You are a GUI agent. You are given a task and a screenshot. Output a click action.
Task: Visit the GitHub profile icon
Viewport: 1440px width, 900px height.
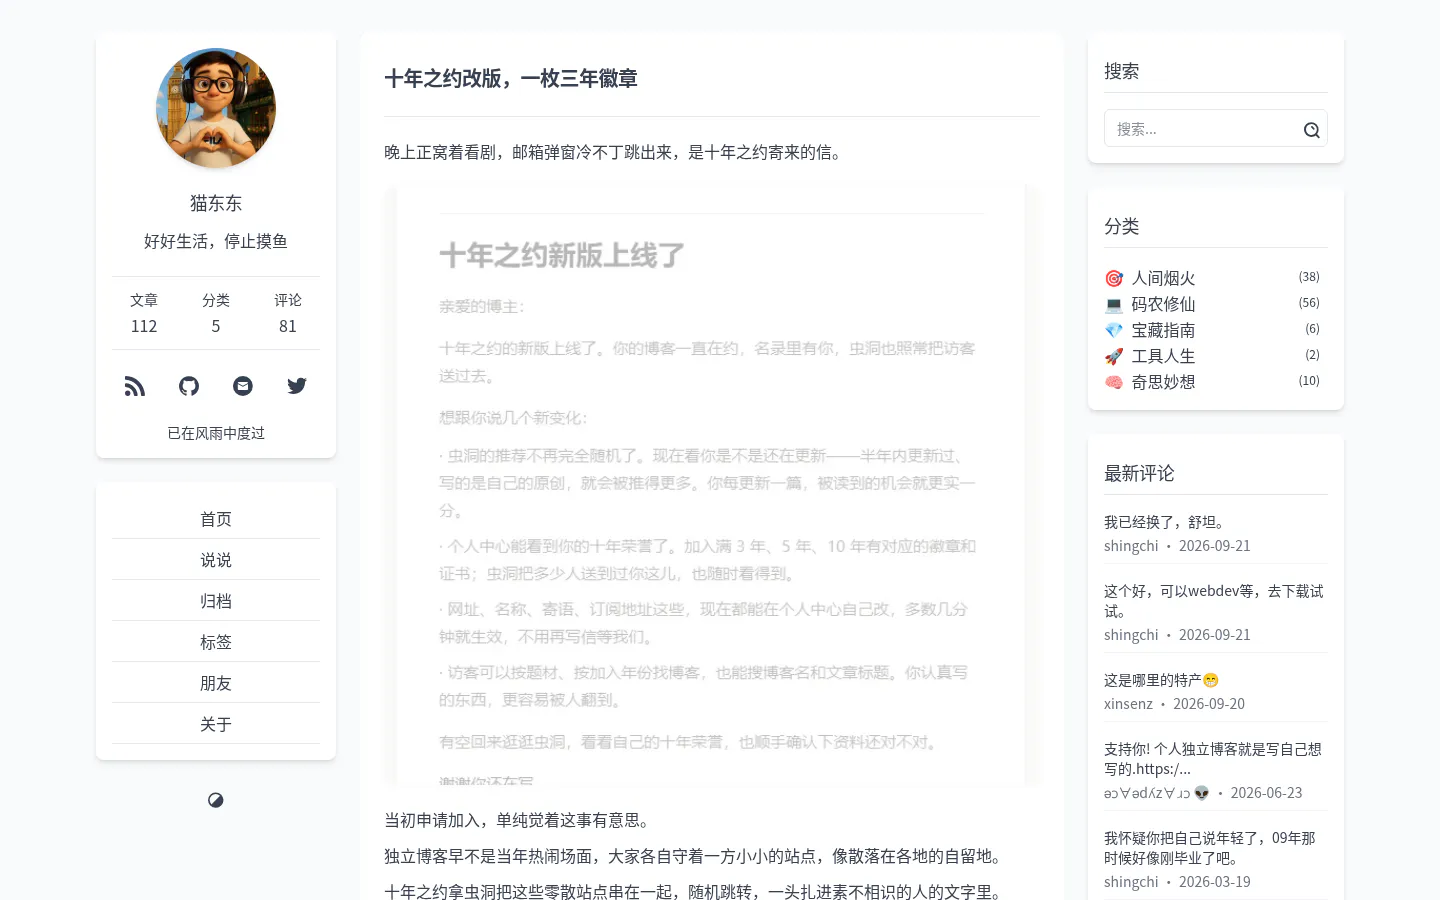(x=189, y=386)
